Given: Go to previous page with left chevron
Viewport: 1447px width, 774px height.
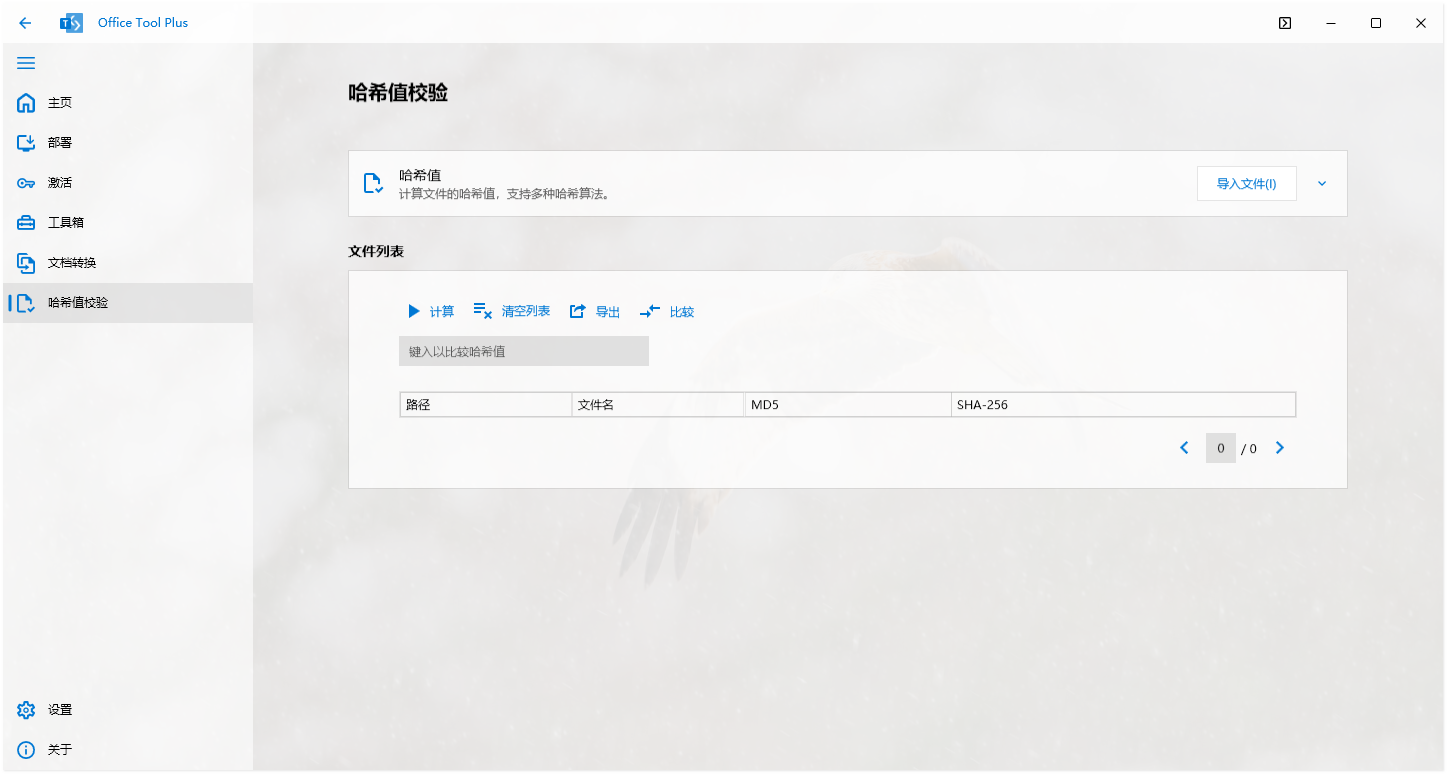Looking at the screenshot, I should coord(1184,447).
